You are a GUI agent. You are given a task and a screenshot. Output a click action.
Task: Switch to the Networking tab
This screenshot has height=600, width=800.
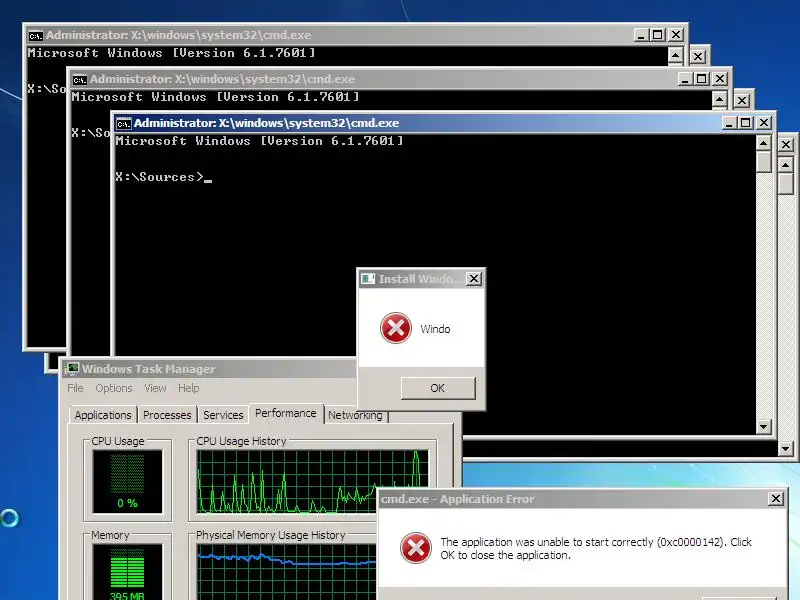(x=355, y=415)
